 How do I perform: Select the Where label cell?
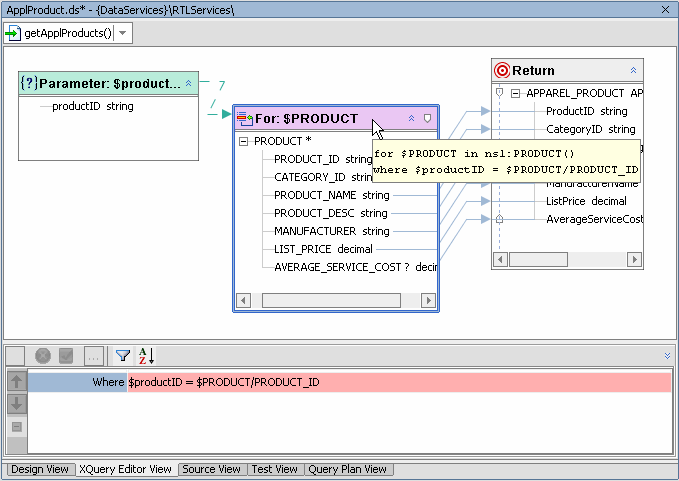click(x=78, y=382)
